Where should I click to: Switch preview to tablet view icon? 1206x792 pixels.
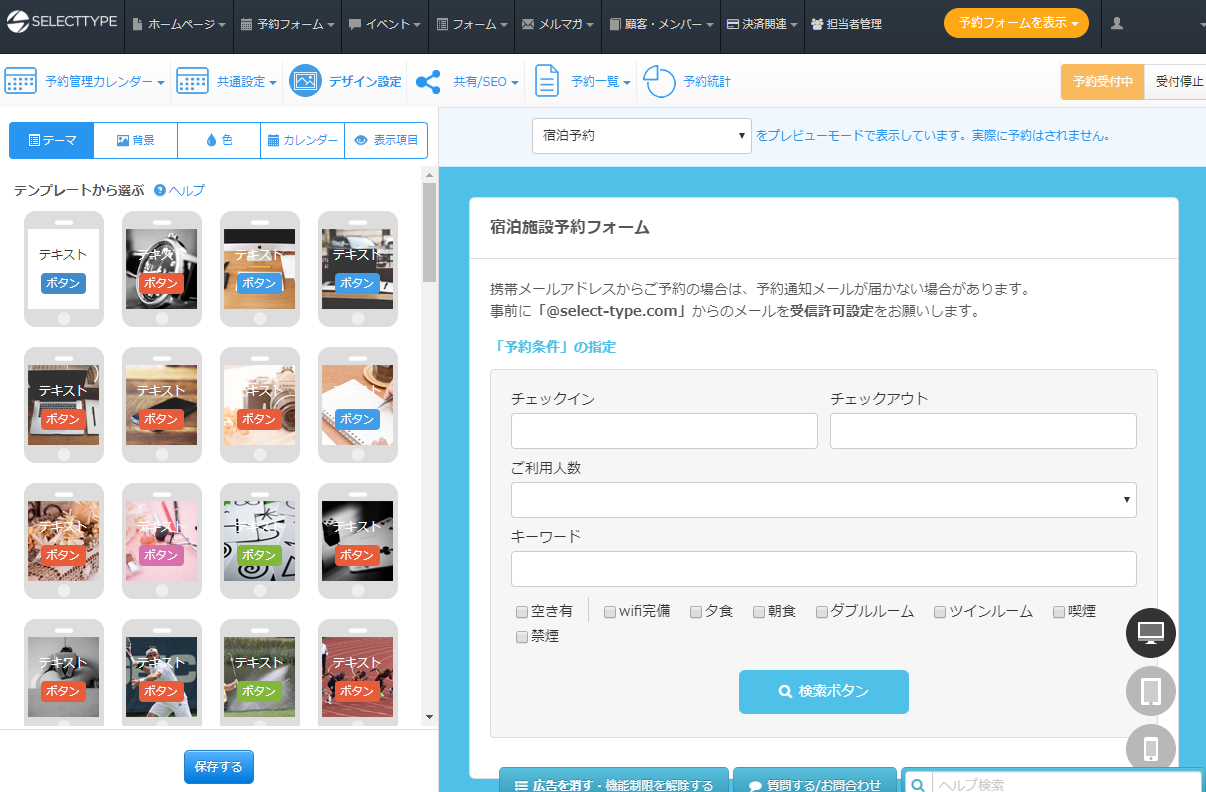1150,691
